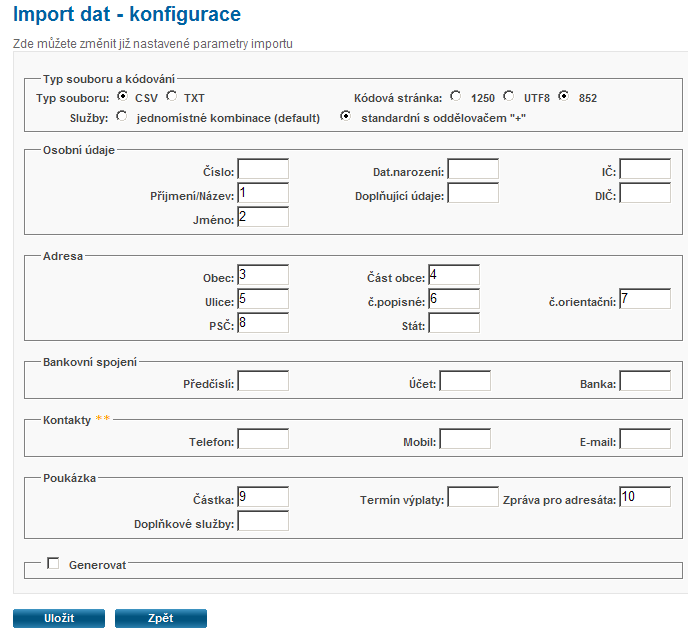
Task: Select standardní s oddělovačem "+" option
Action: (x=346, y=116)
